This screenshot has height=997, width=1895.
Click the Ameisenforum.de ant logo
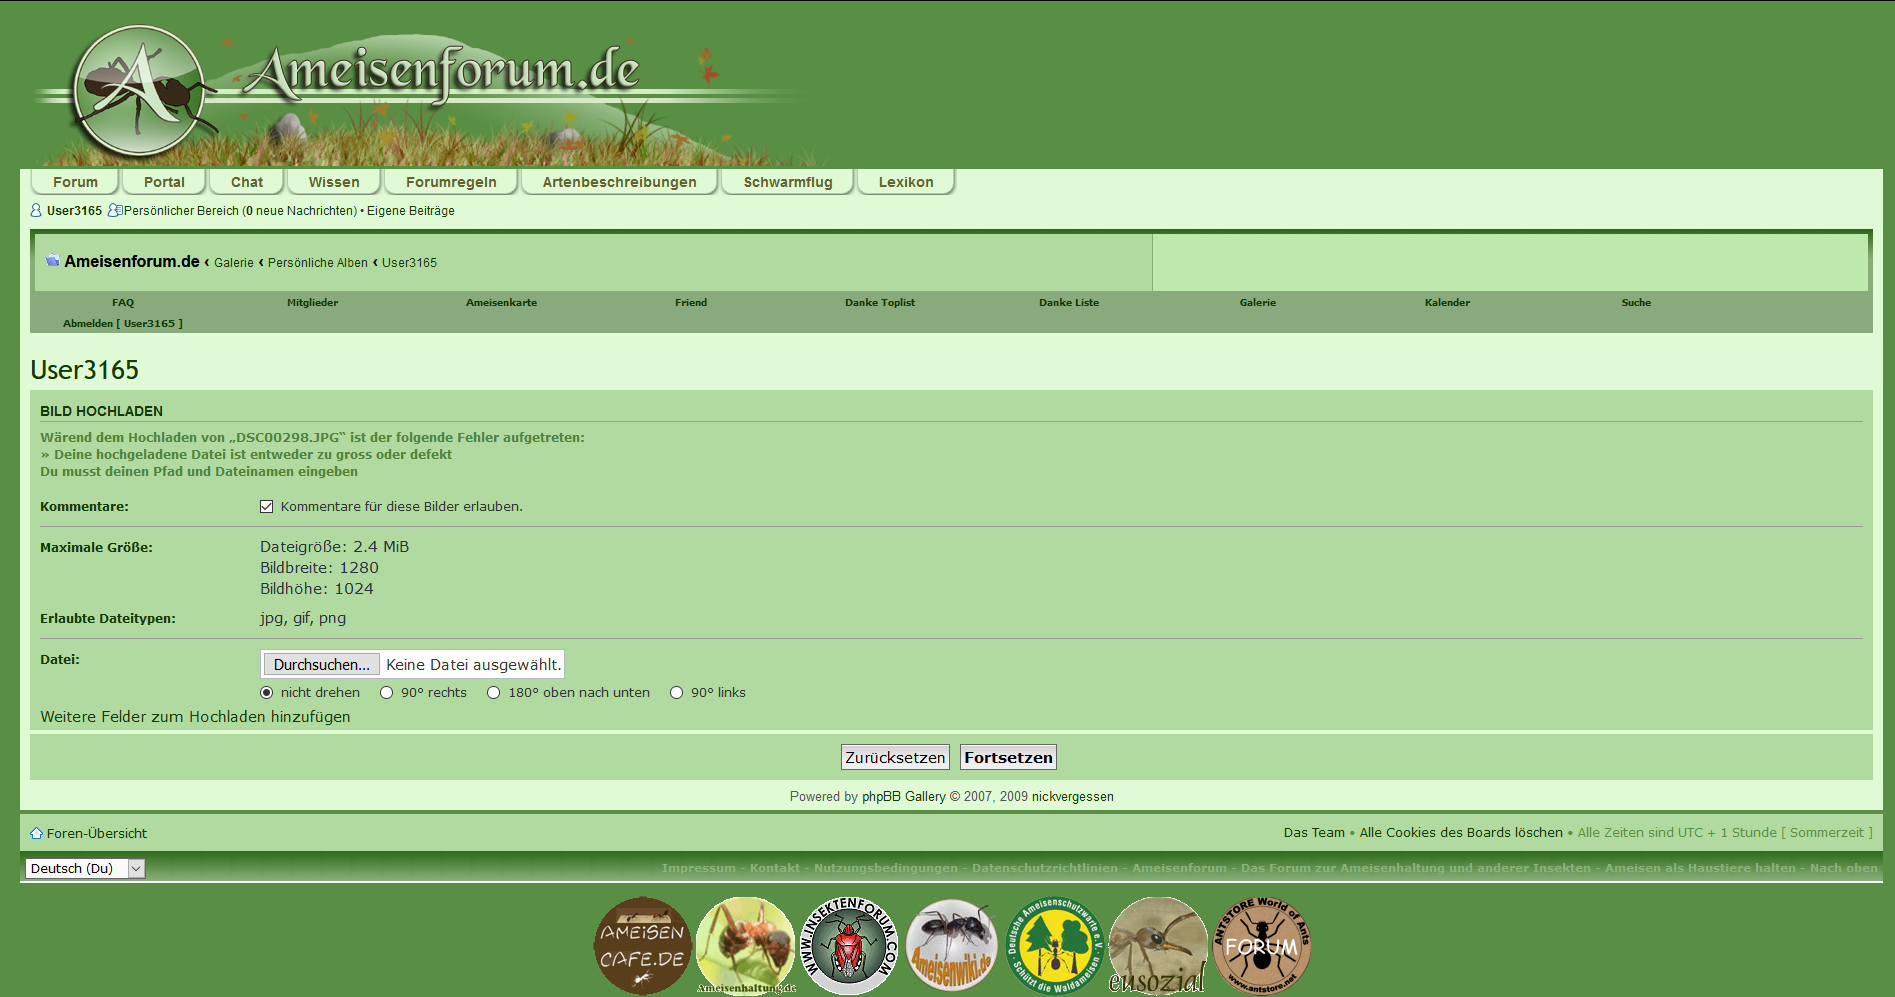pos(140,90)
